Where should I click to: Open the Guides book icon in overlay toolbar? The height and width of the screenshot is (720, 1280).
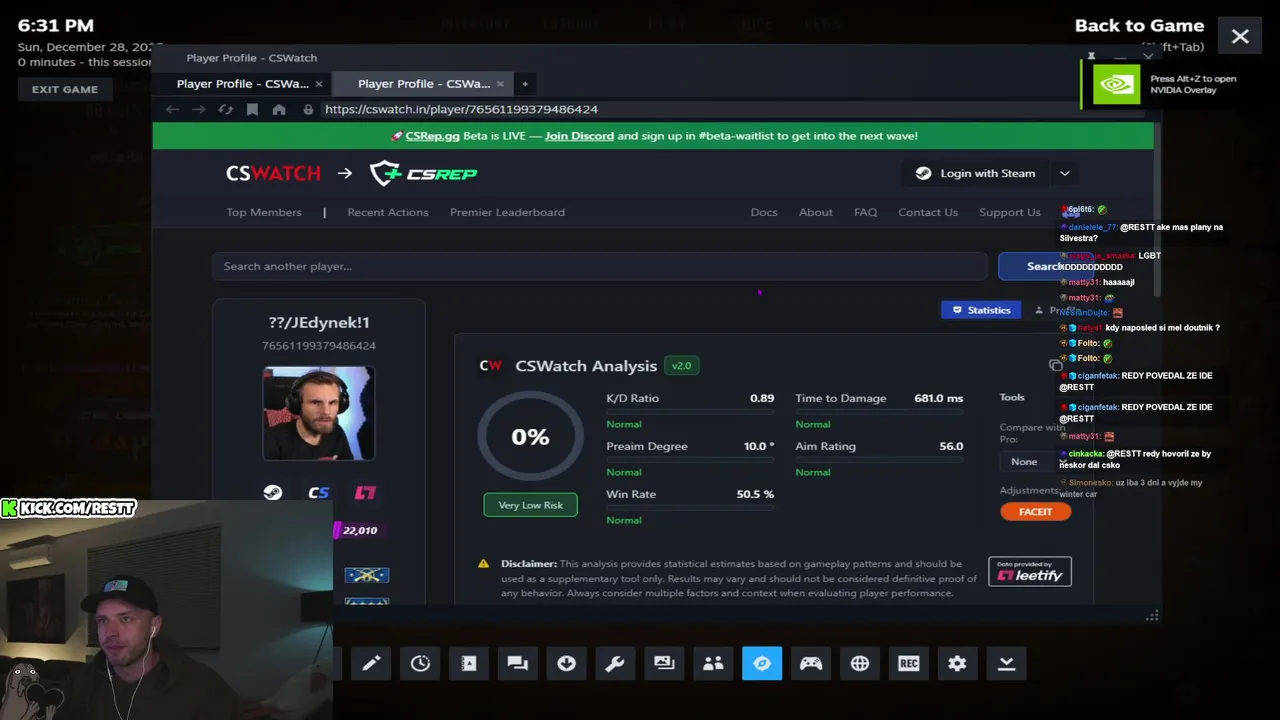tap(468, 663)
